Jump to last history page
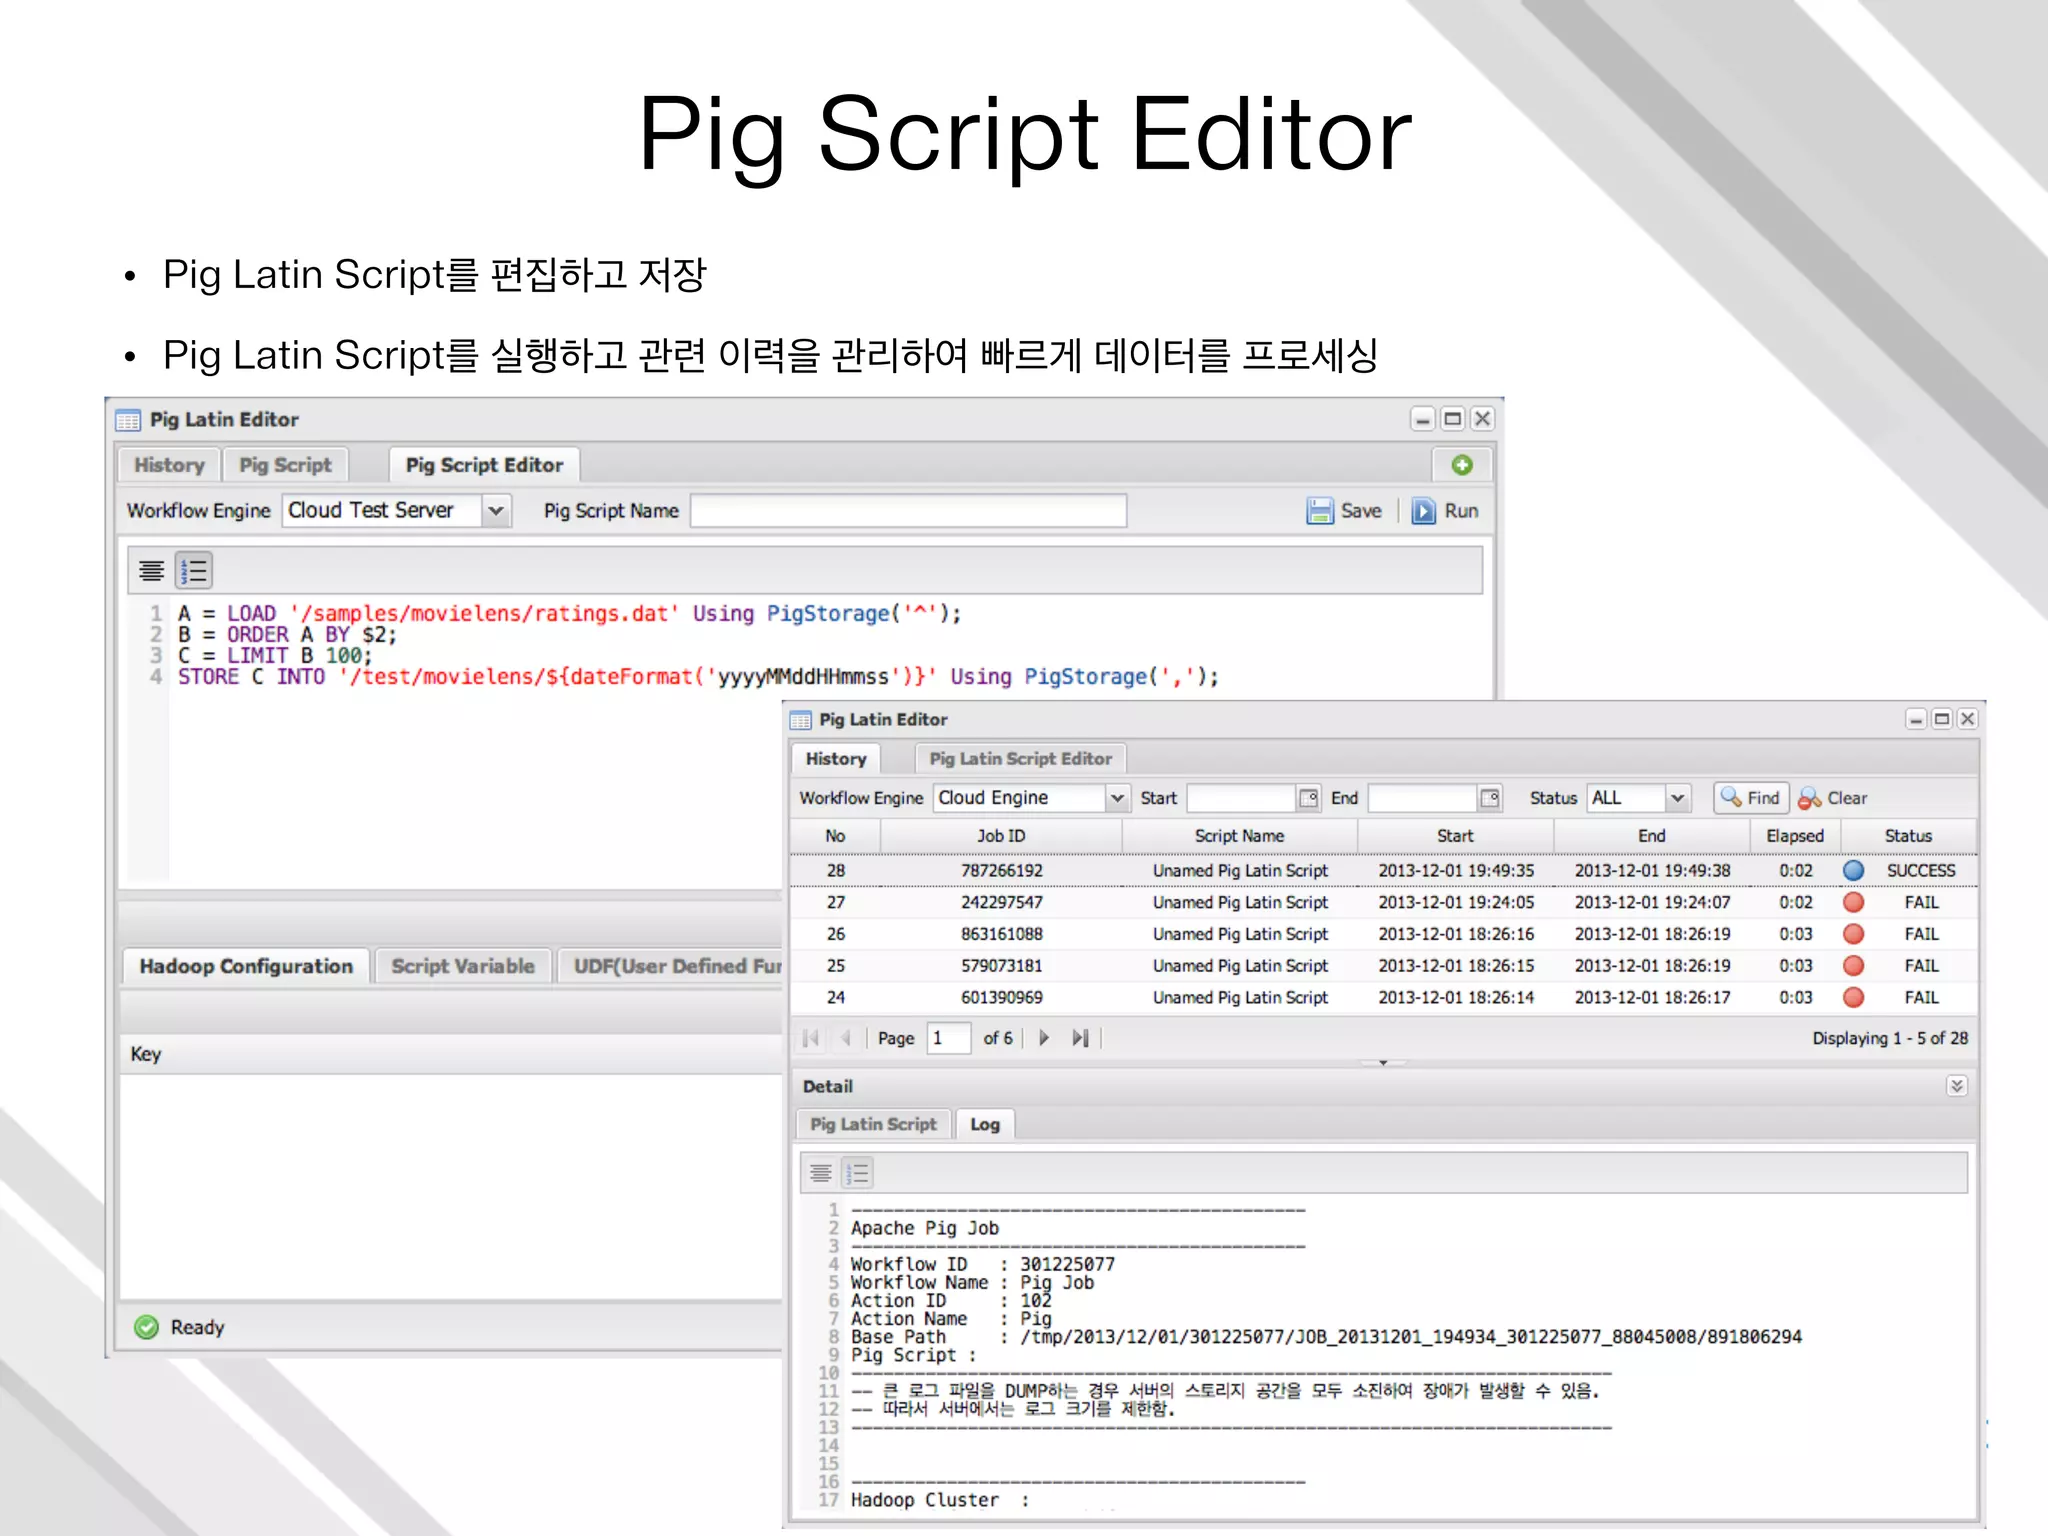 coord(1080,1038)
